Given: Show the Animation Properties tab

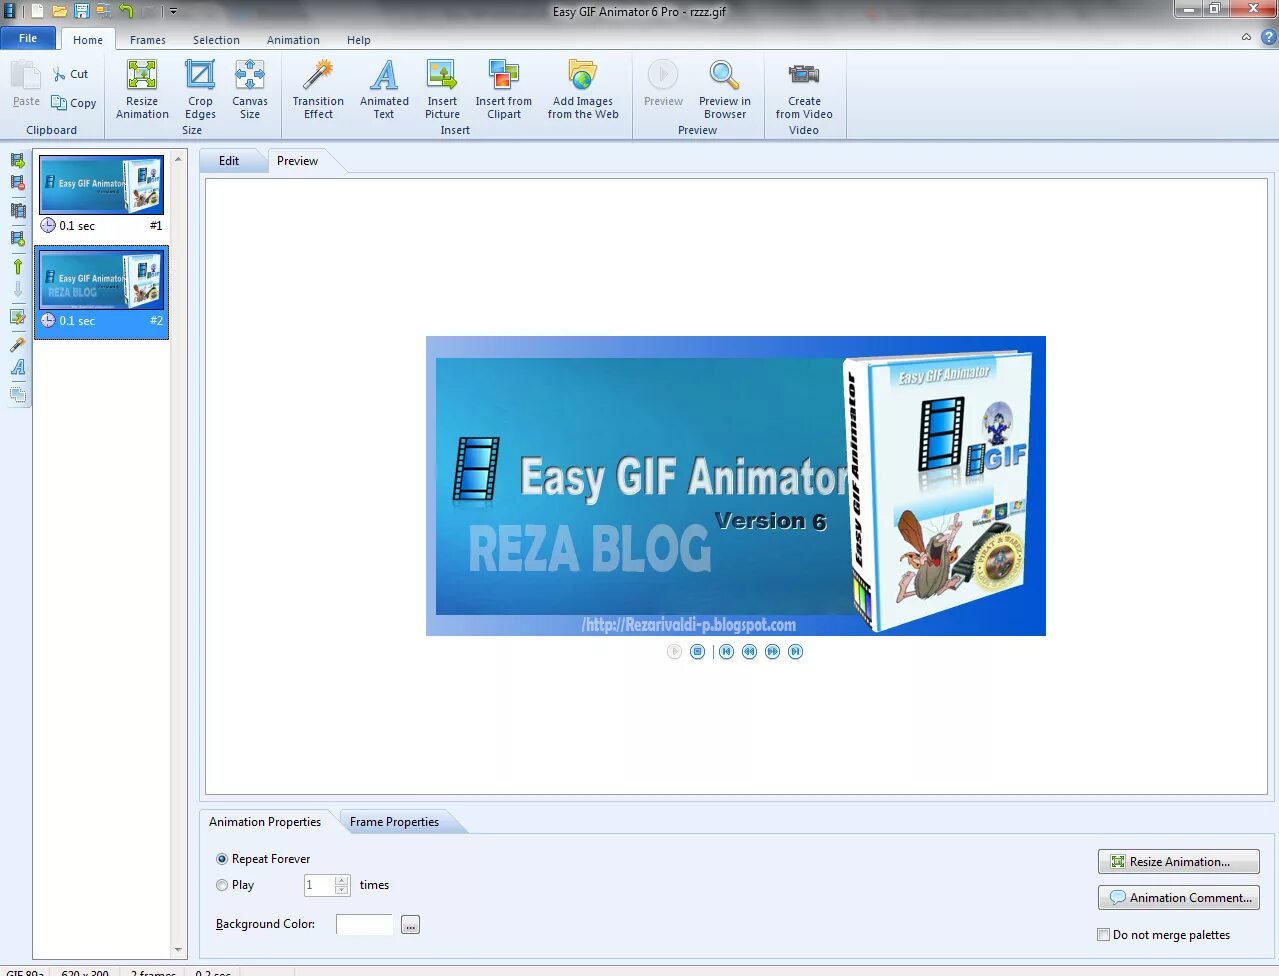Looking at the screenshot, I should point(265,822).
